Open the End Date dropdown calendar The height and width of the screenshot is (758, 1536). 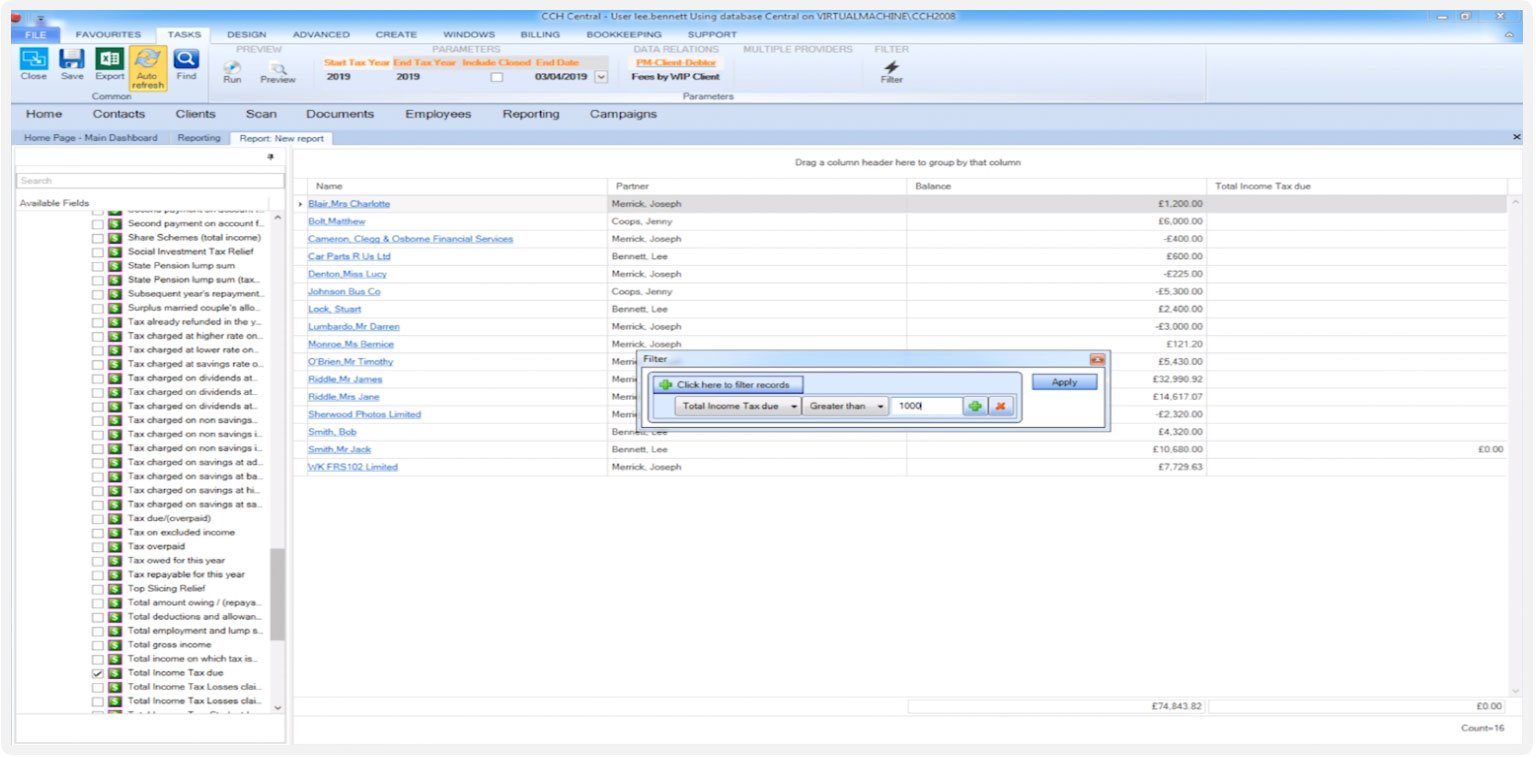pyautogui.click(x=601, y=77)
